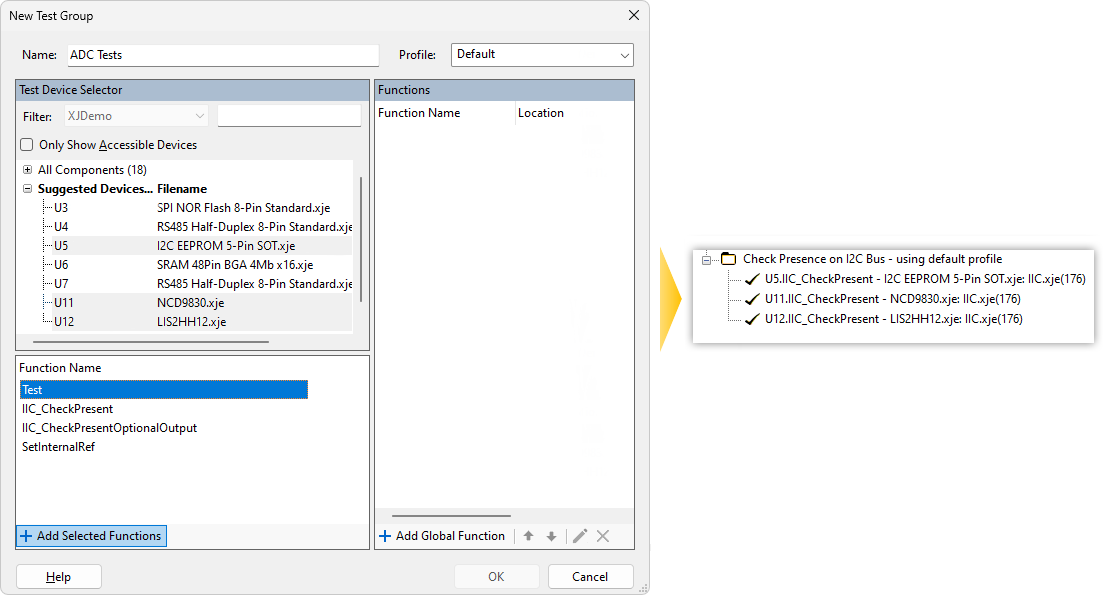Enable Only Show Accessible Devices checkbox
This screenshot has height=595, width=1113.
(27, 145)
